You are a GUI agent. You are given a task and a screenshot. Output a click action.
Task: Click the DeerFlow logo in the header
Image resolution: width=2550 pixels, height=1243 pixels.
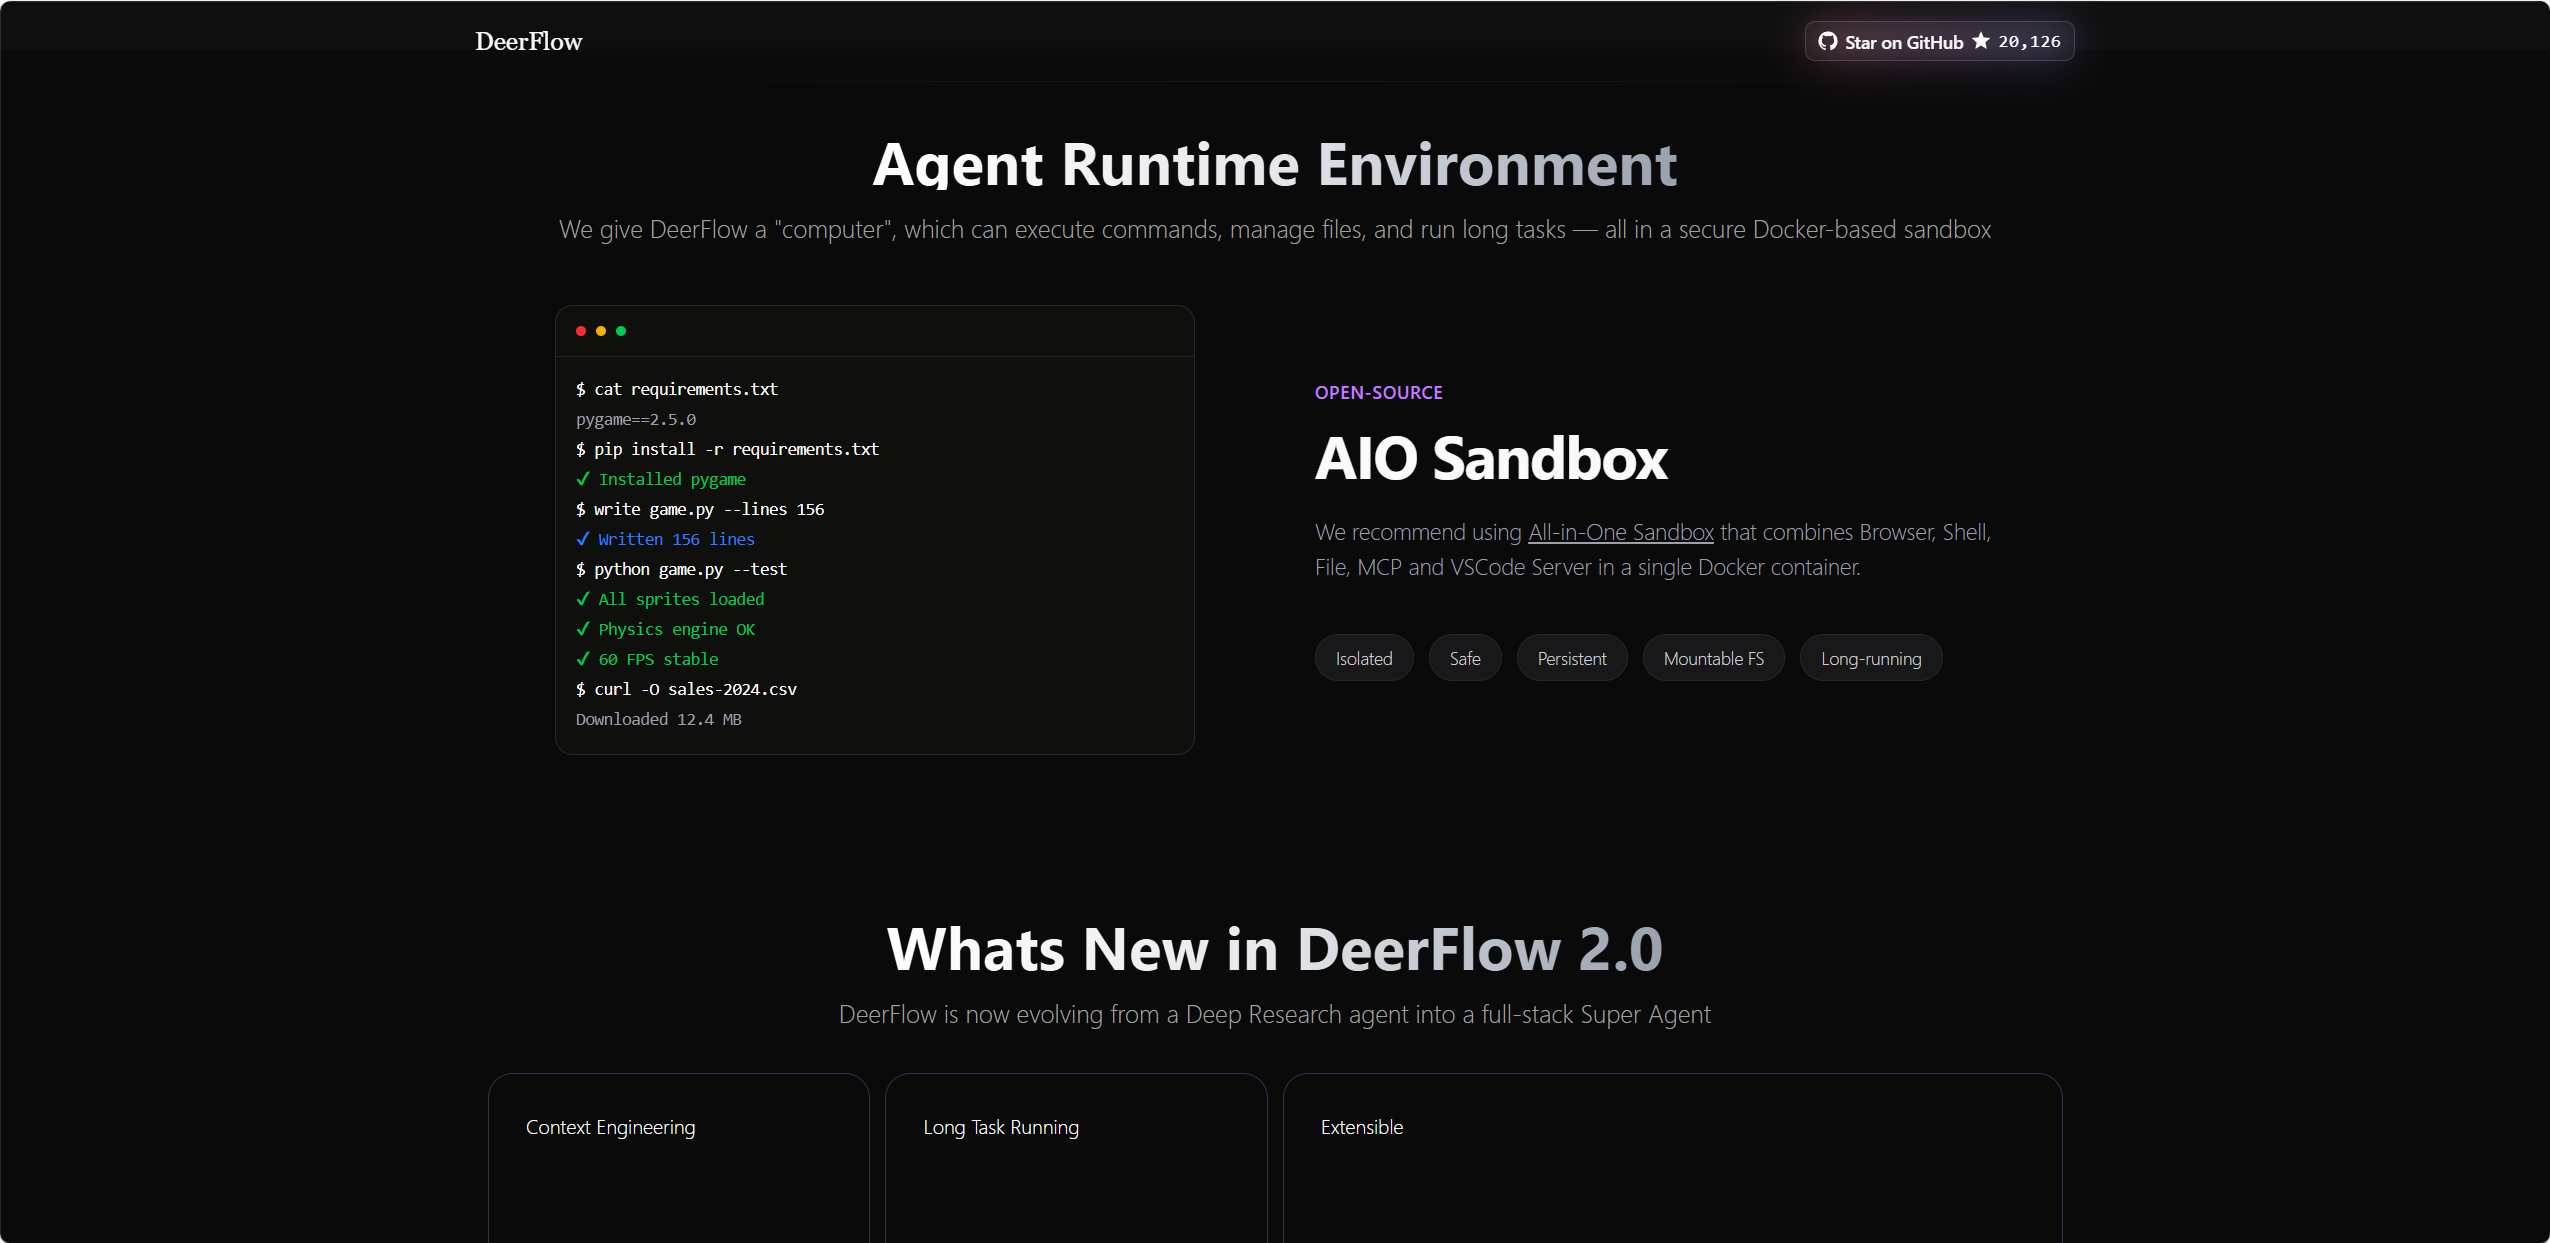click(528, 41)
